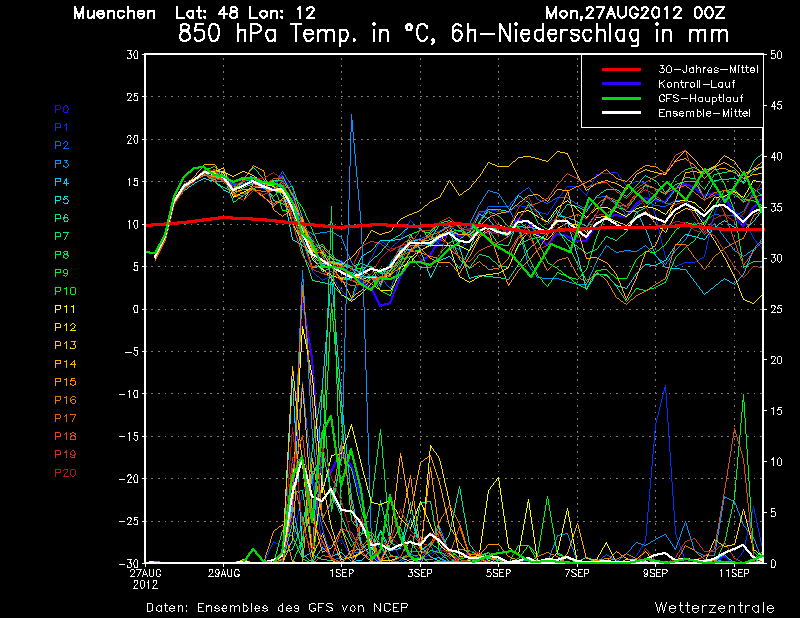Click the 25 precipitation axis value
Screen dimensions: 800x618
coord(776,309)
